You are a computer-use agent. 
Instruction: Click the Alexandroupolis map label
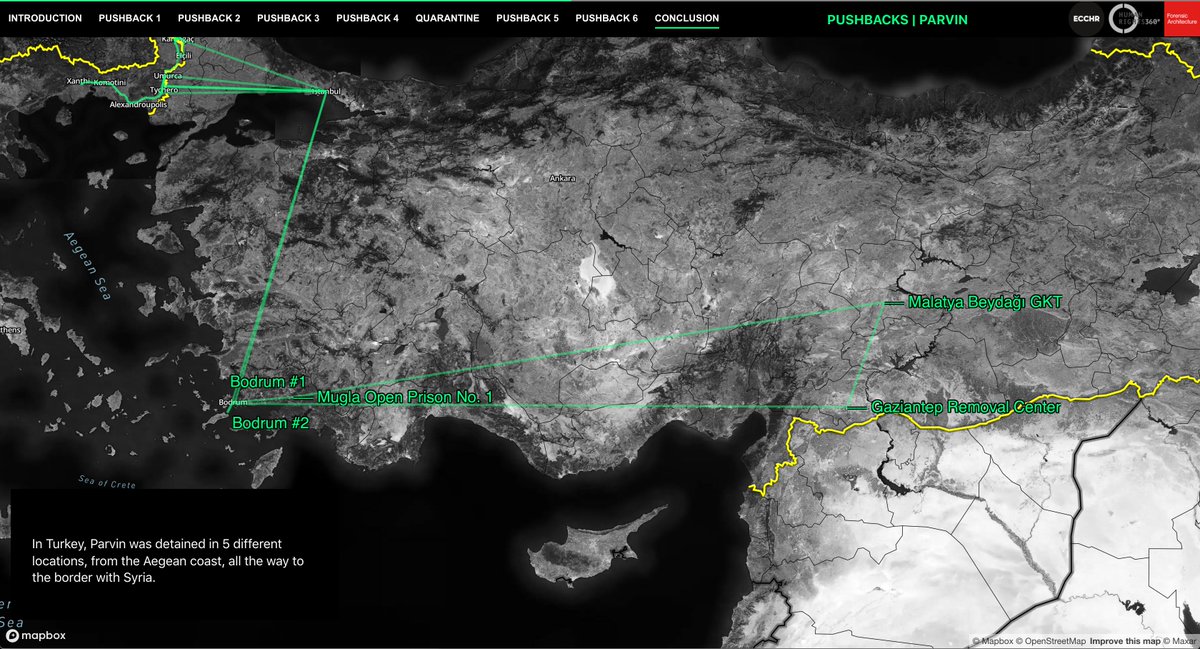(137, 103)
